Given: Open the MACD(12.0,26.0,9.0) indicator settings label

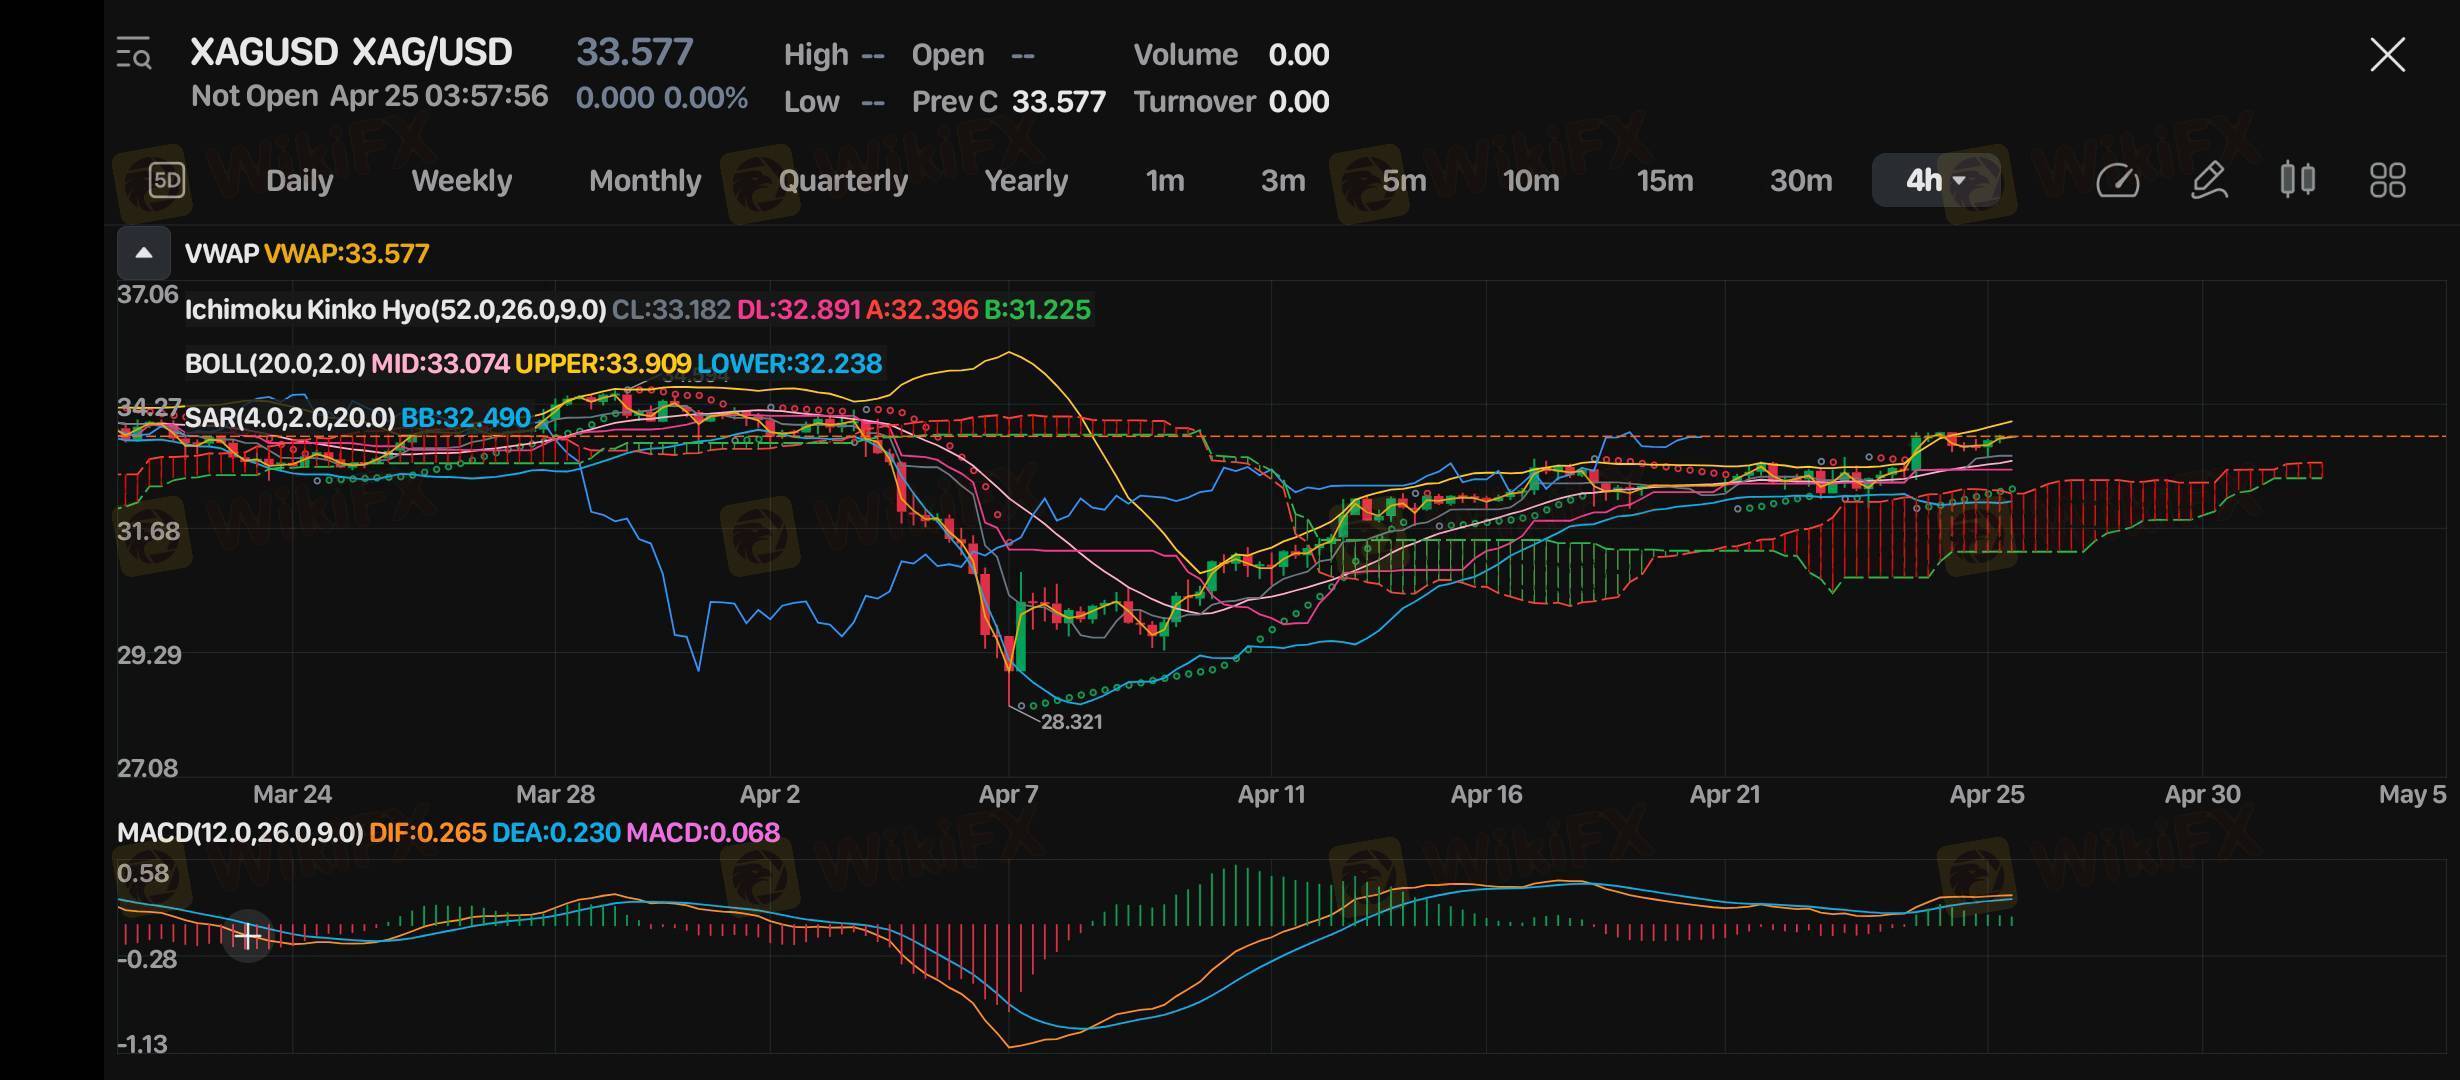Looking at the screenshot, I should click(240, 833).
